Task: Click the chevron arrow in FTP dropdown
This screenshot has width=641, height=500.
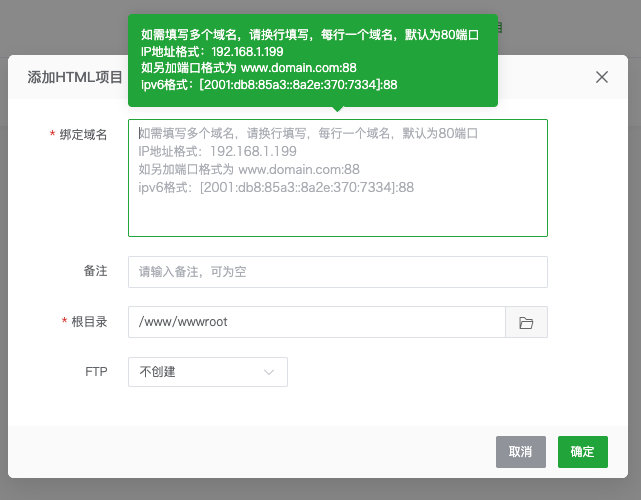Action: pos(269,372)
